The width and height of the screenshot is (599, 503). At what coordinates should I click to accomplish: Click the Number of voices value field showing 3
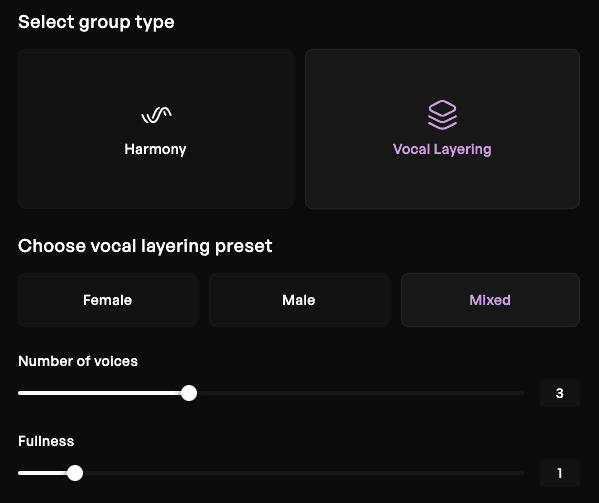point(560,393)
